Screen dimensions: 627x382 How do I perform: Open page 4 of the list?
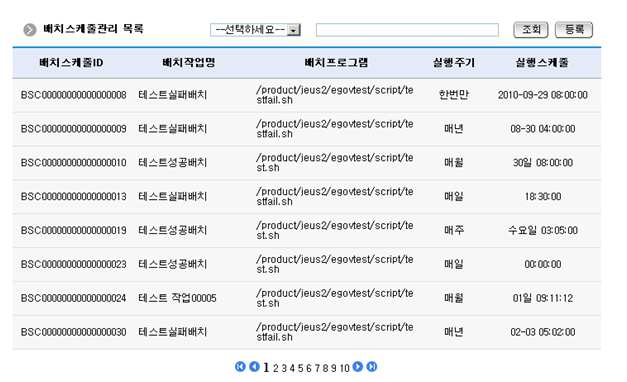point(292,368)
